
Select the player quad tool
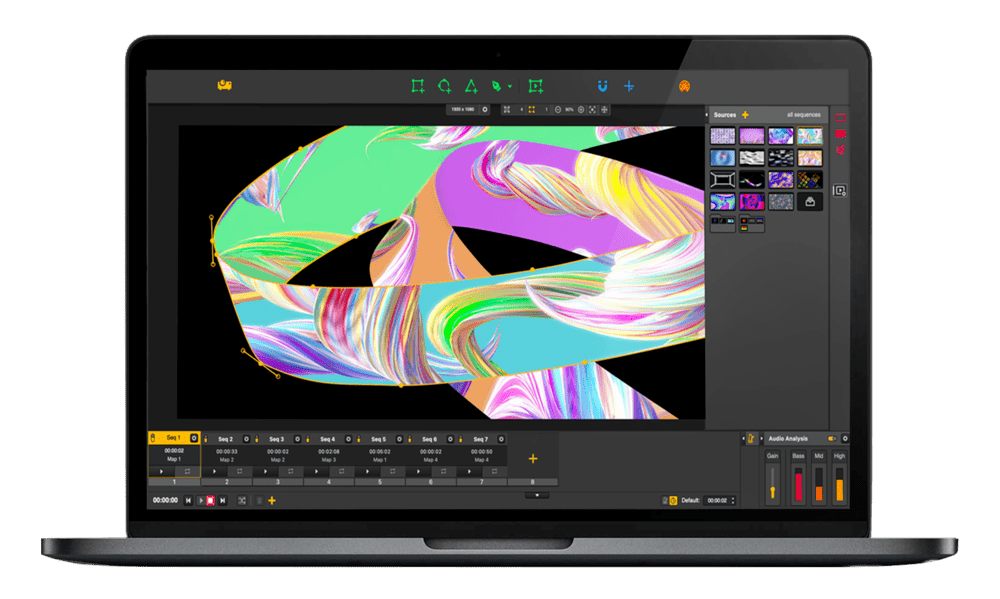coord(533,85)
